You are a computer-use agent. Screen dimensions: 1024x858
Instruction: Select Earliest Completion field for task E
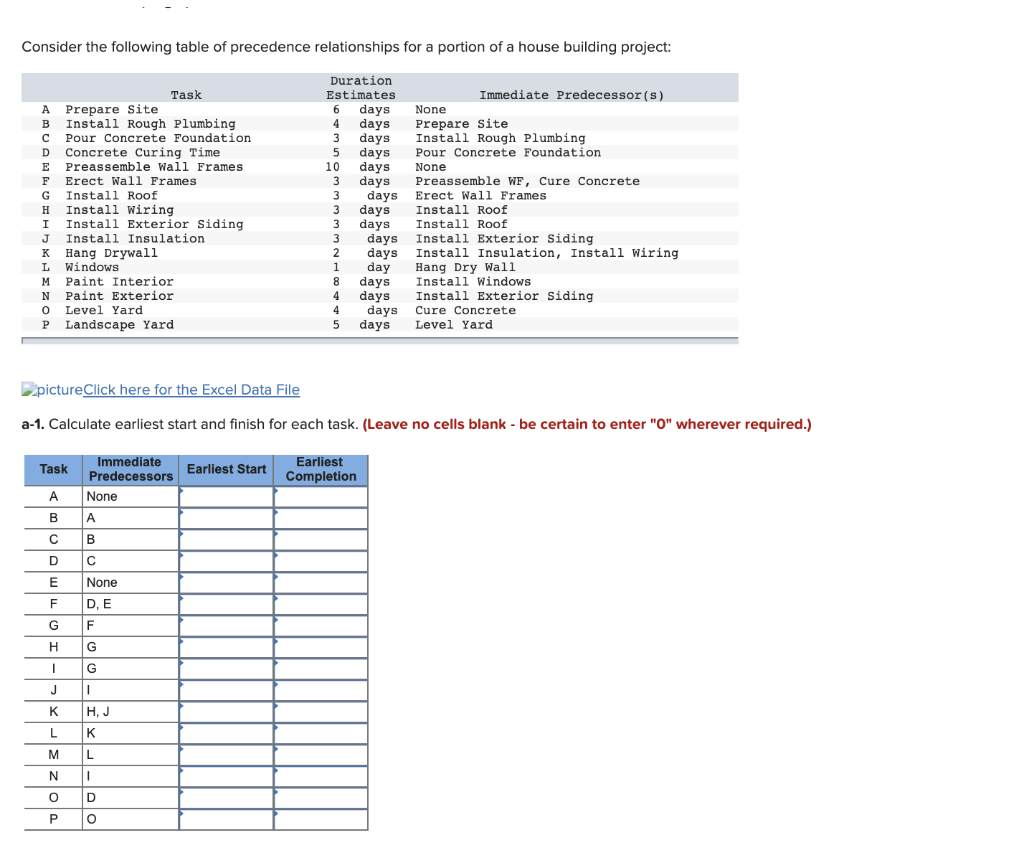pos(321,583)
